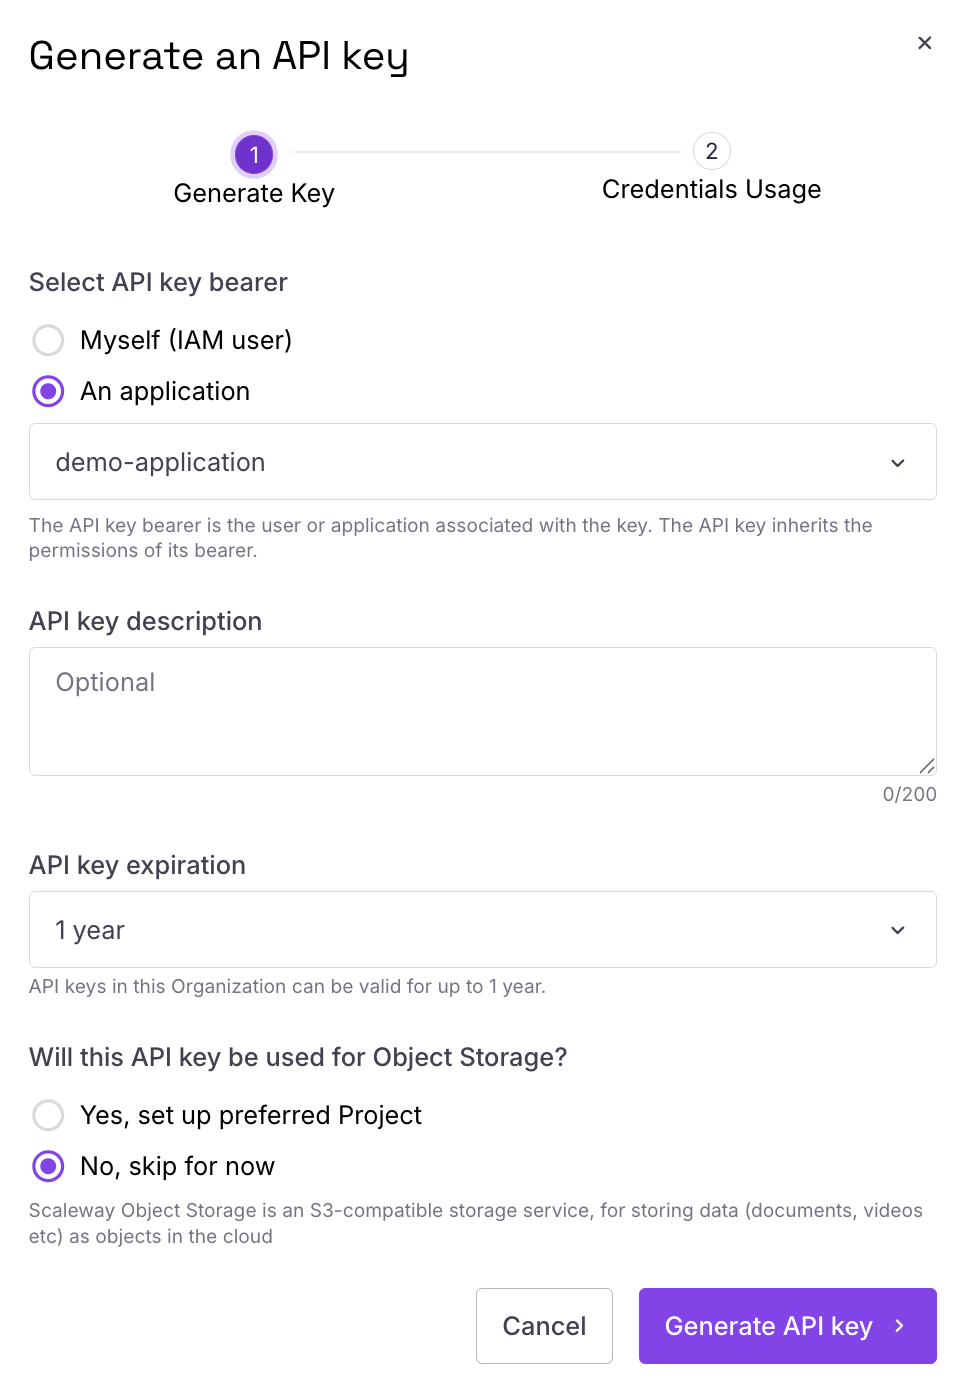Click the step 1 circle icon

point(254,154)
